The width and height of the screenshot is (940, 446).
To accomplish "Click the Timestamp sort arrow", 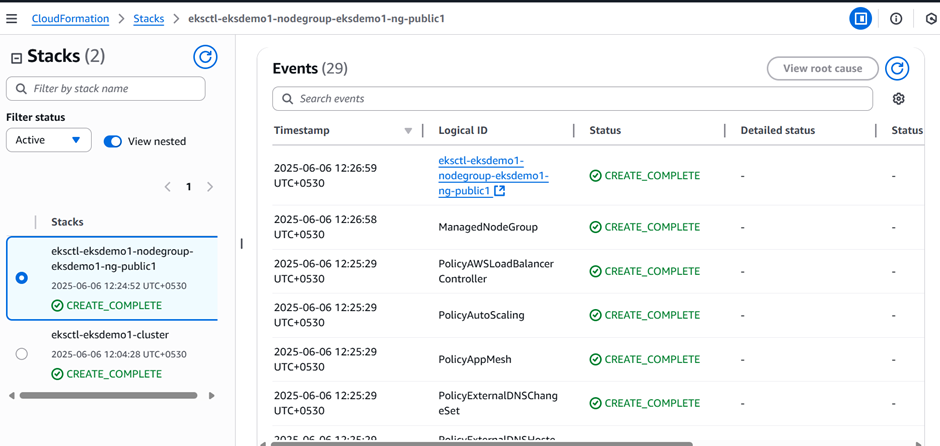I will (409, 131).
